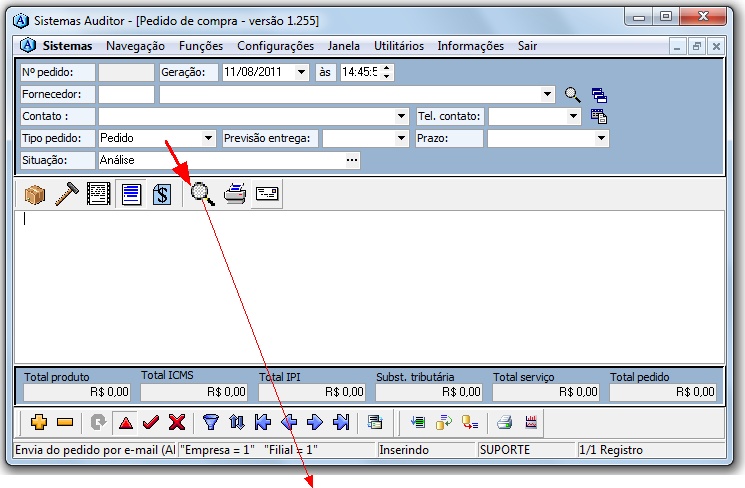
Task: Click the SUPORTE status bar entry
Action: tap(526, 450)
